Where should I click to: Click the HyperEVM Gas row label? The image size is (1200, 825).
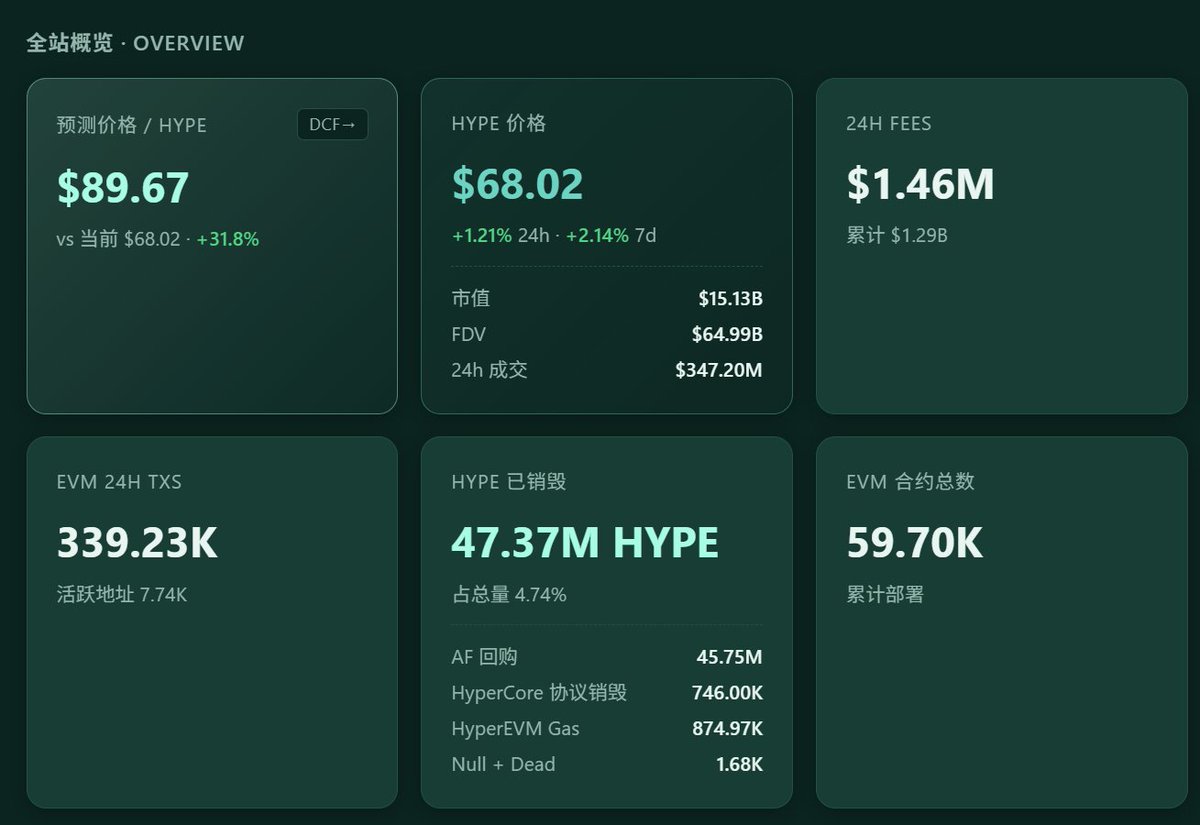(x=515, y=729)
